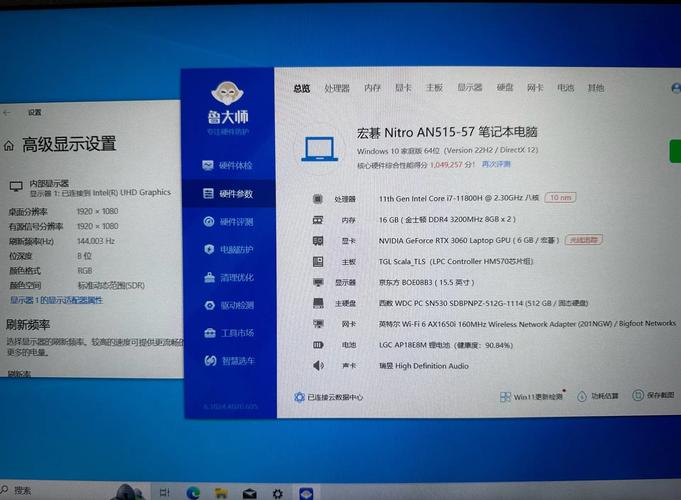
Task: Click 保存截图 button
Action: (x=653, y=395)
